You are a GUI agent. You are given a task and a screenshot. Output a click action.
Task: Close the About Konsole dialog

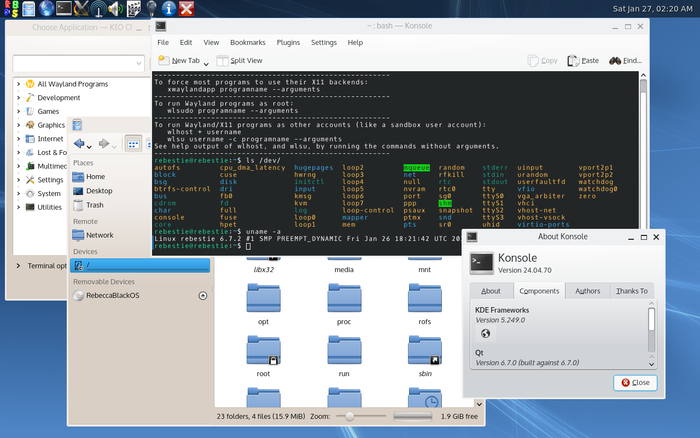click(x=635, y=382)
